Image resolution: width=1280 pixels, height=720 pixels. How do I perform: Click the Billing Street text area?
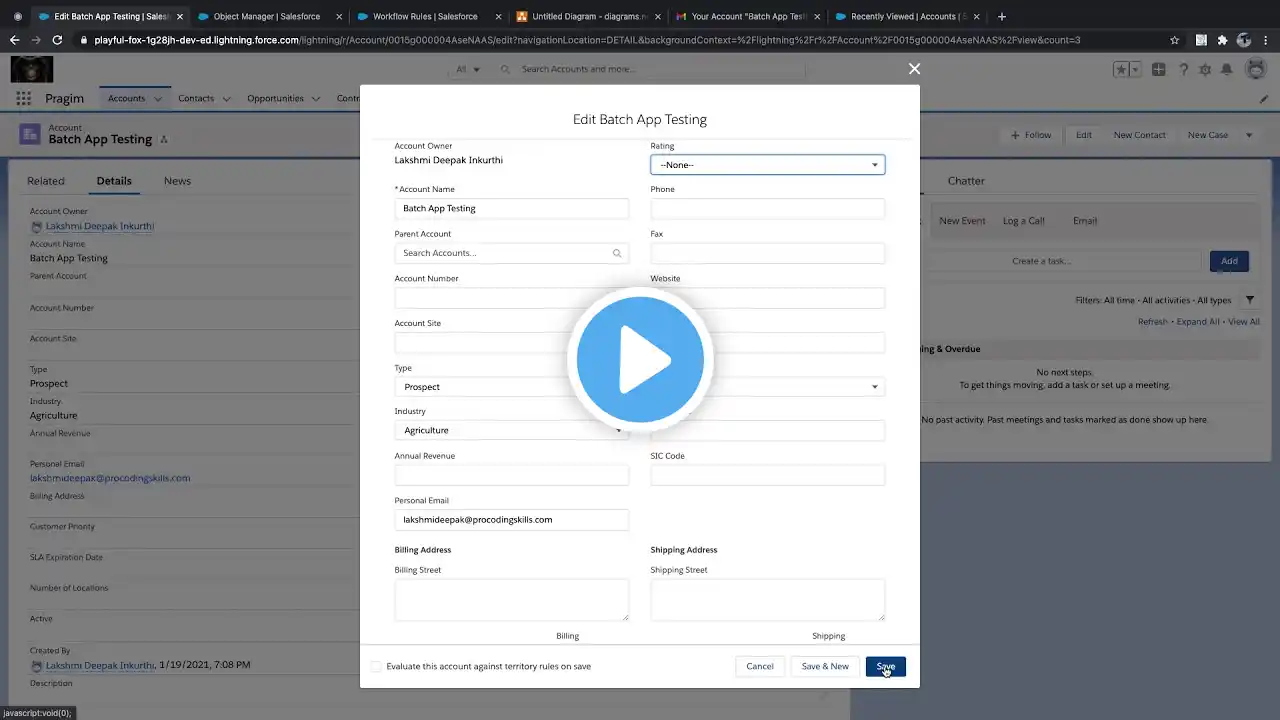pyautogui.click(x=512, y=600)
